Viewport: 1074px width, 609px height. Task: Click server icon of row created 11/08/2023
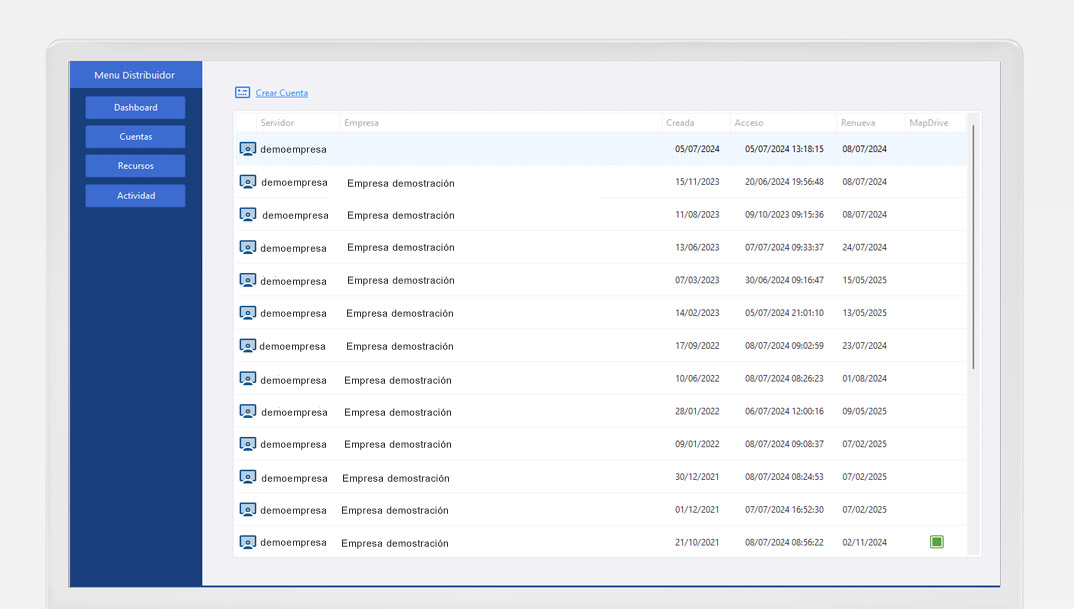point(248,214)
